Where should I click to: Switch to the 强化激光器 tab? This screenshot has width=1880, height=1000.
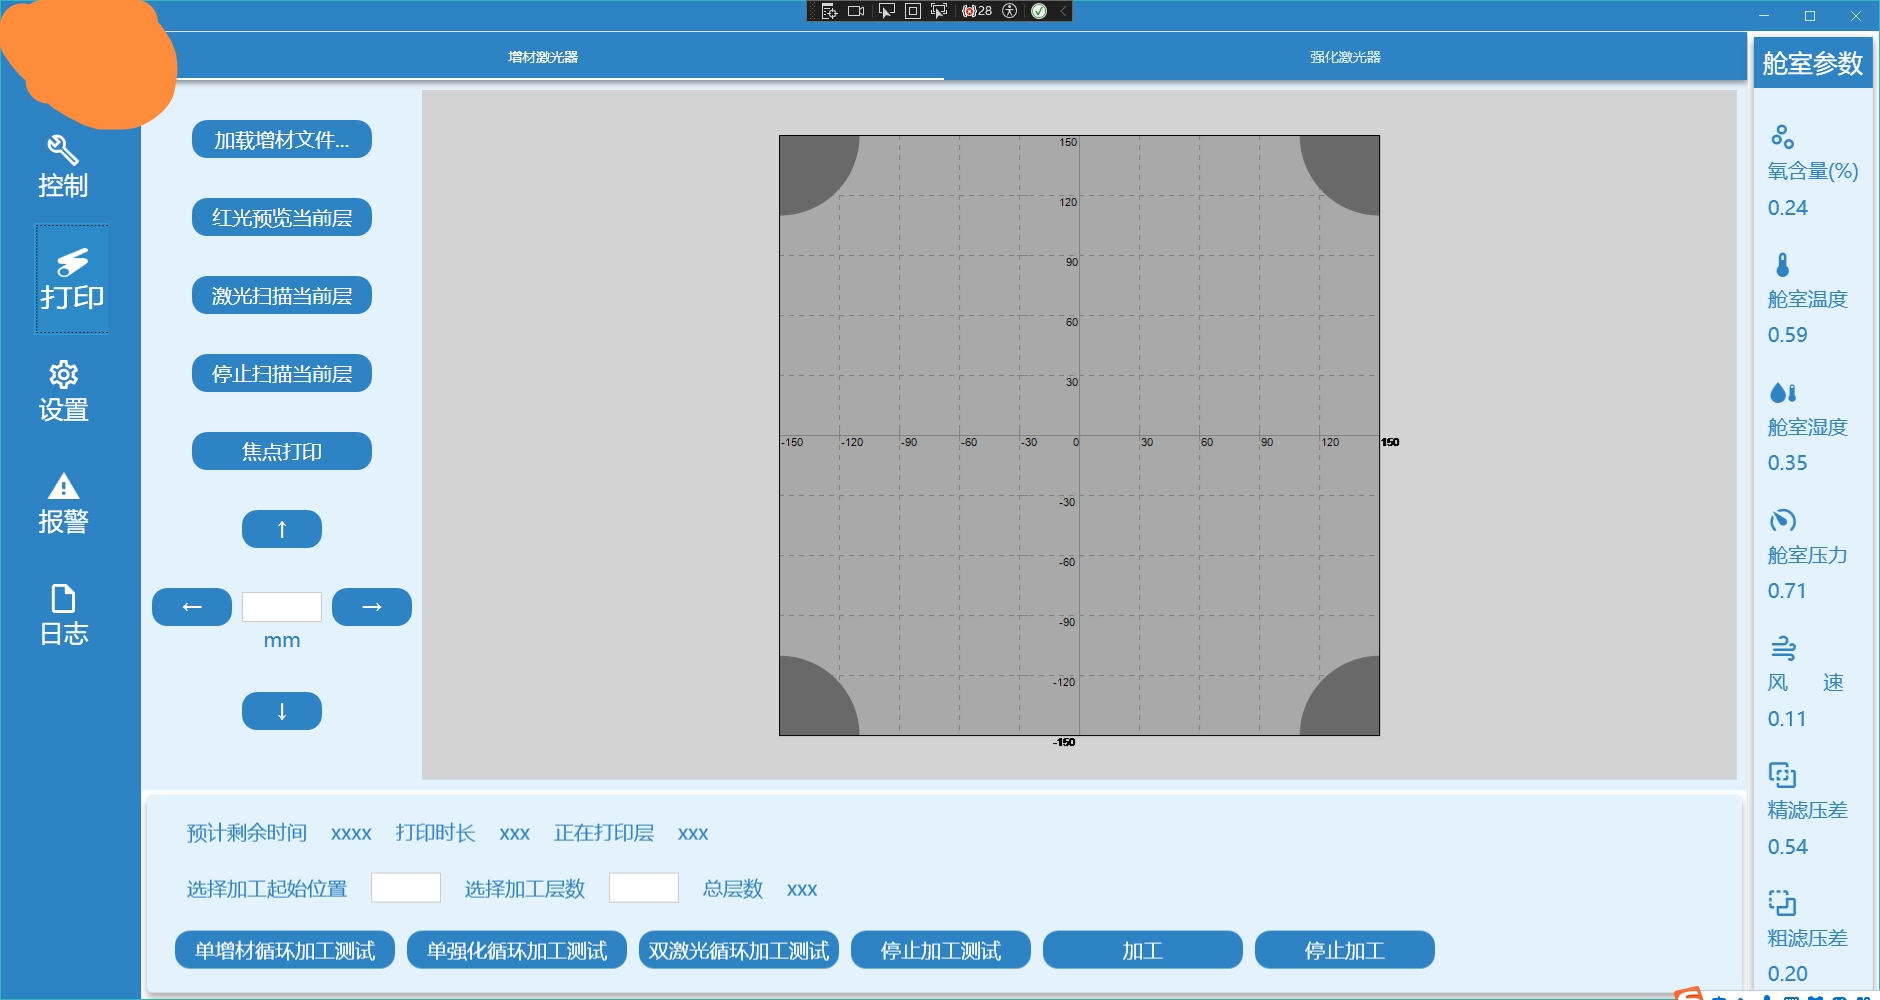1345,57
